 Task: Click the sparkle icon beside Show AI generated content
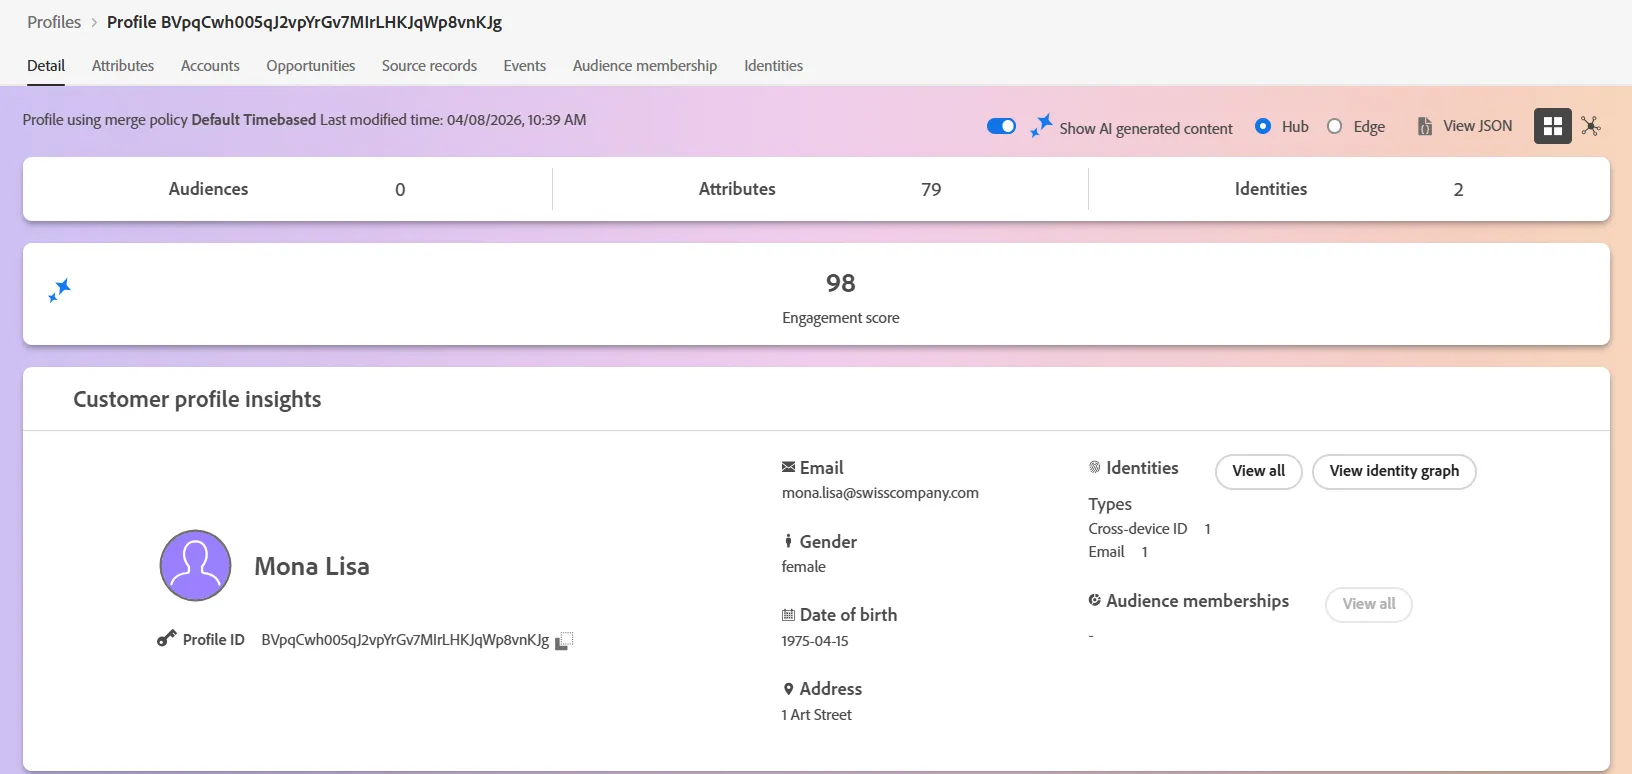tap(1041, 126)
